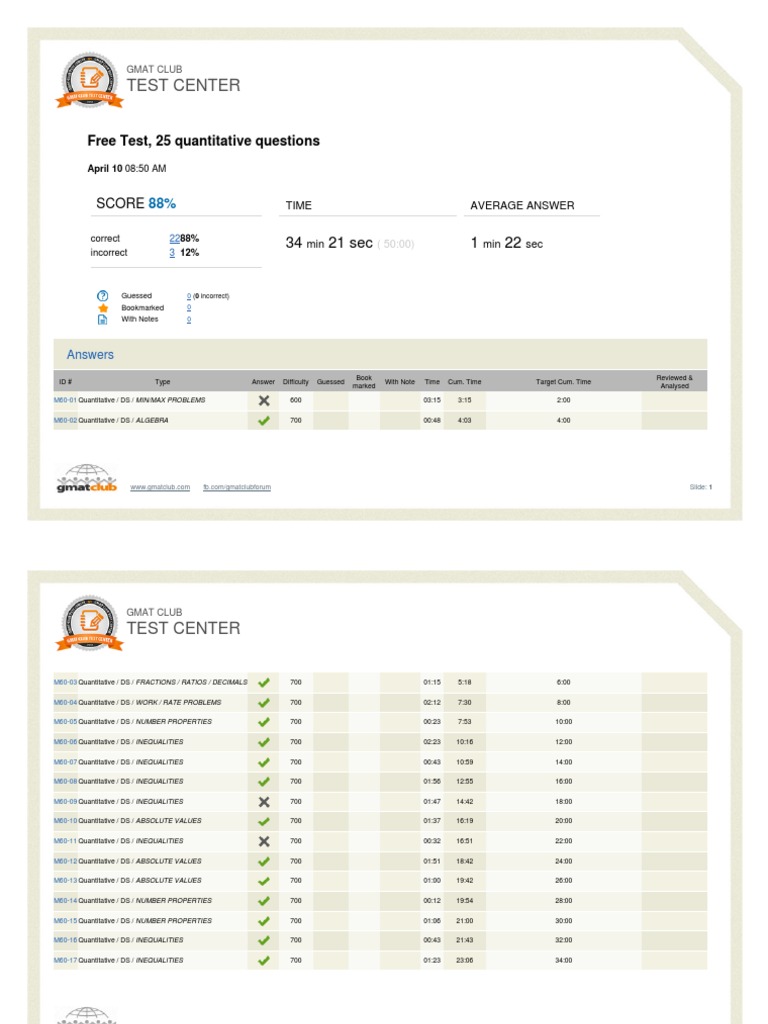Open question M60-03 link
This screenshot has height=1024, width=768.
65,682
